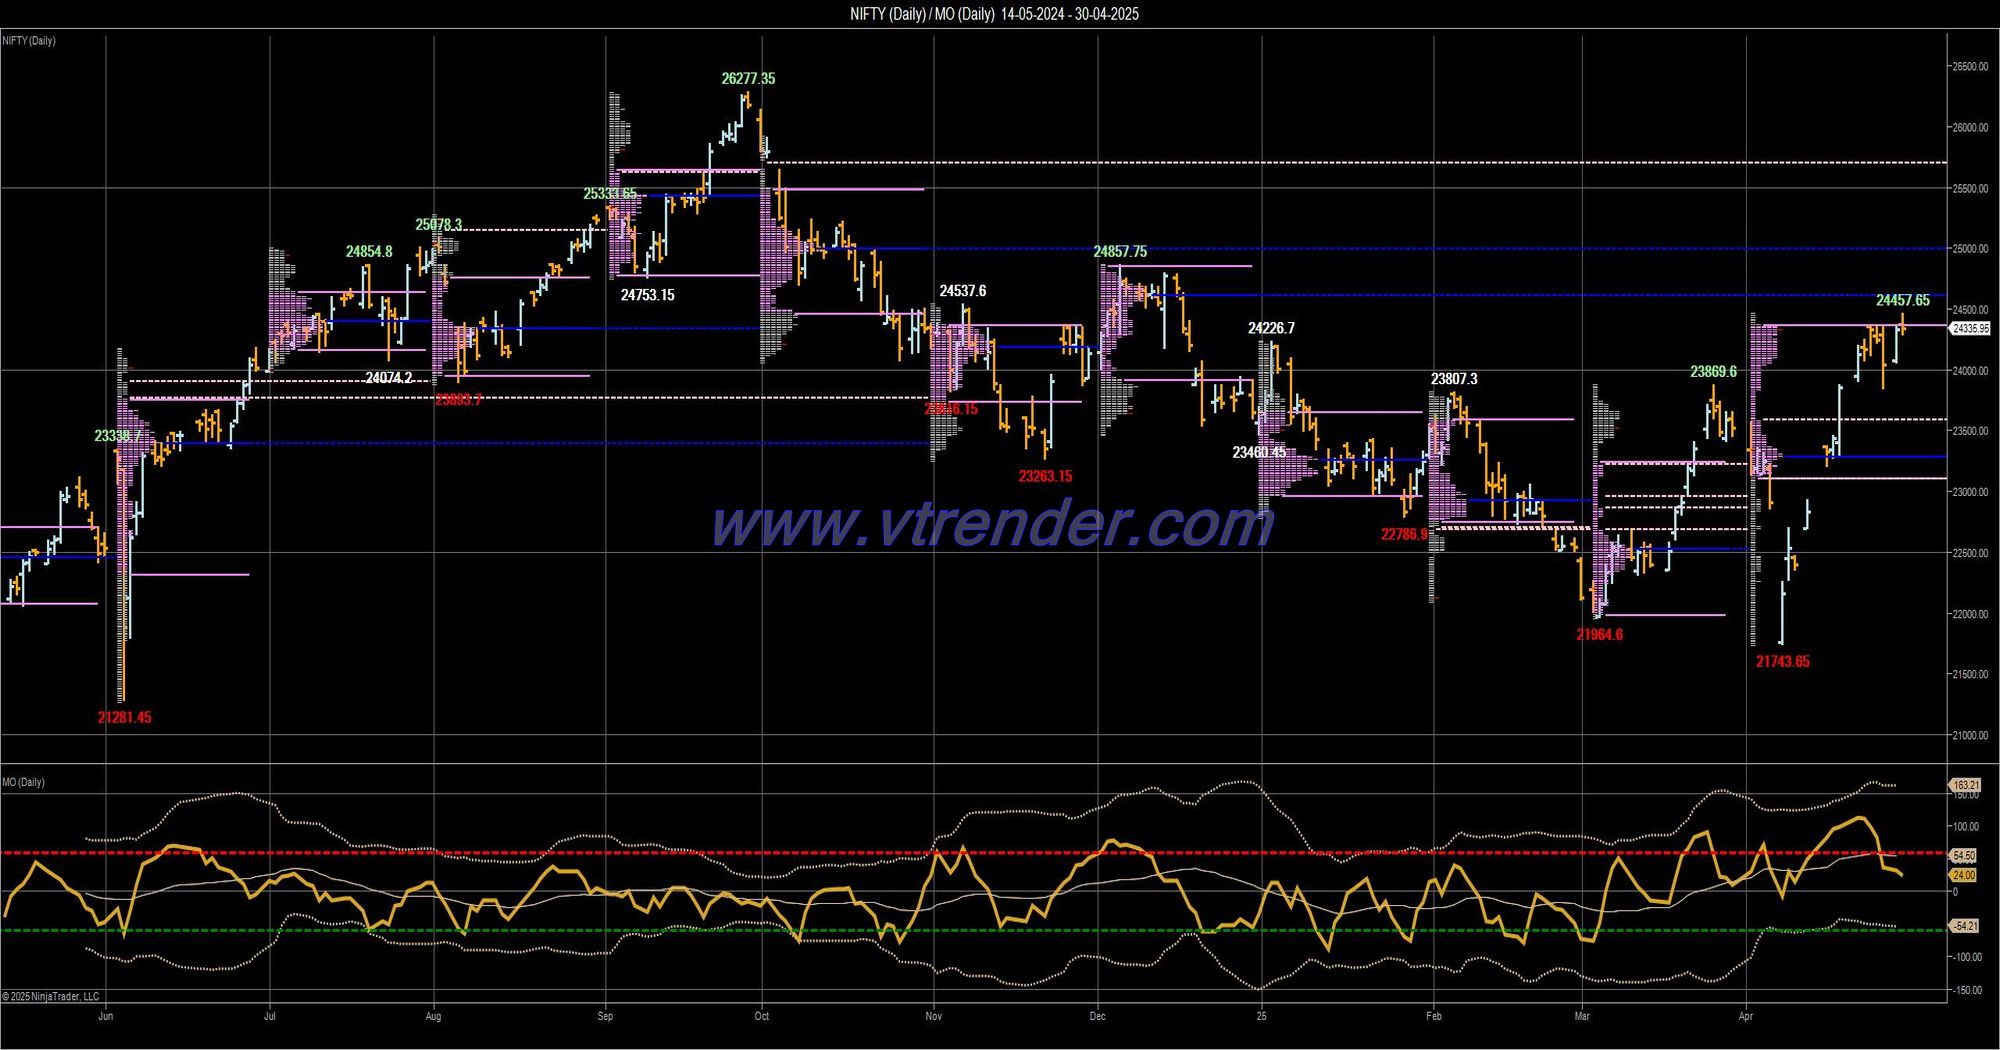Click 26500.00 on the price axis

tap(1970, 67)
